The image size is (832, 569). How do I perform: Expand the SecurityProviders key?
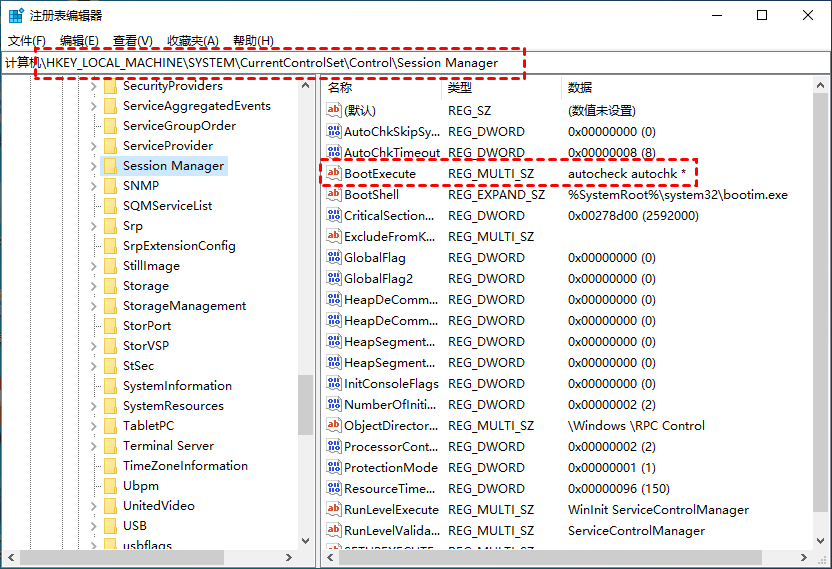tap(93, 86)
